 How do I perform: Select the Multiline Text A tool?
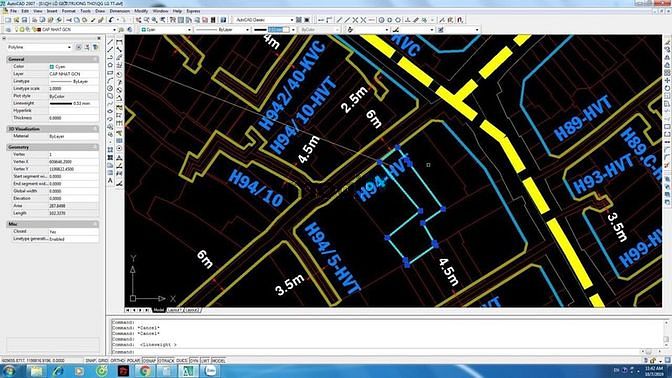(x=110, y=181)
